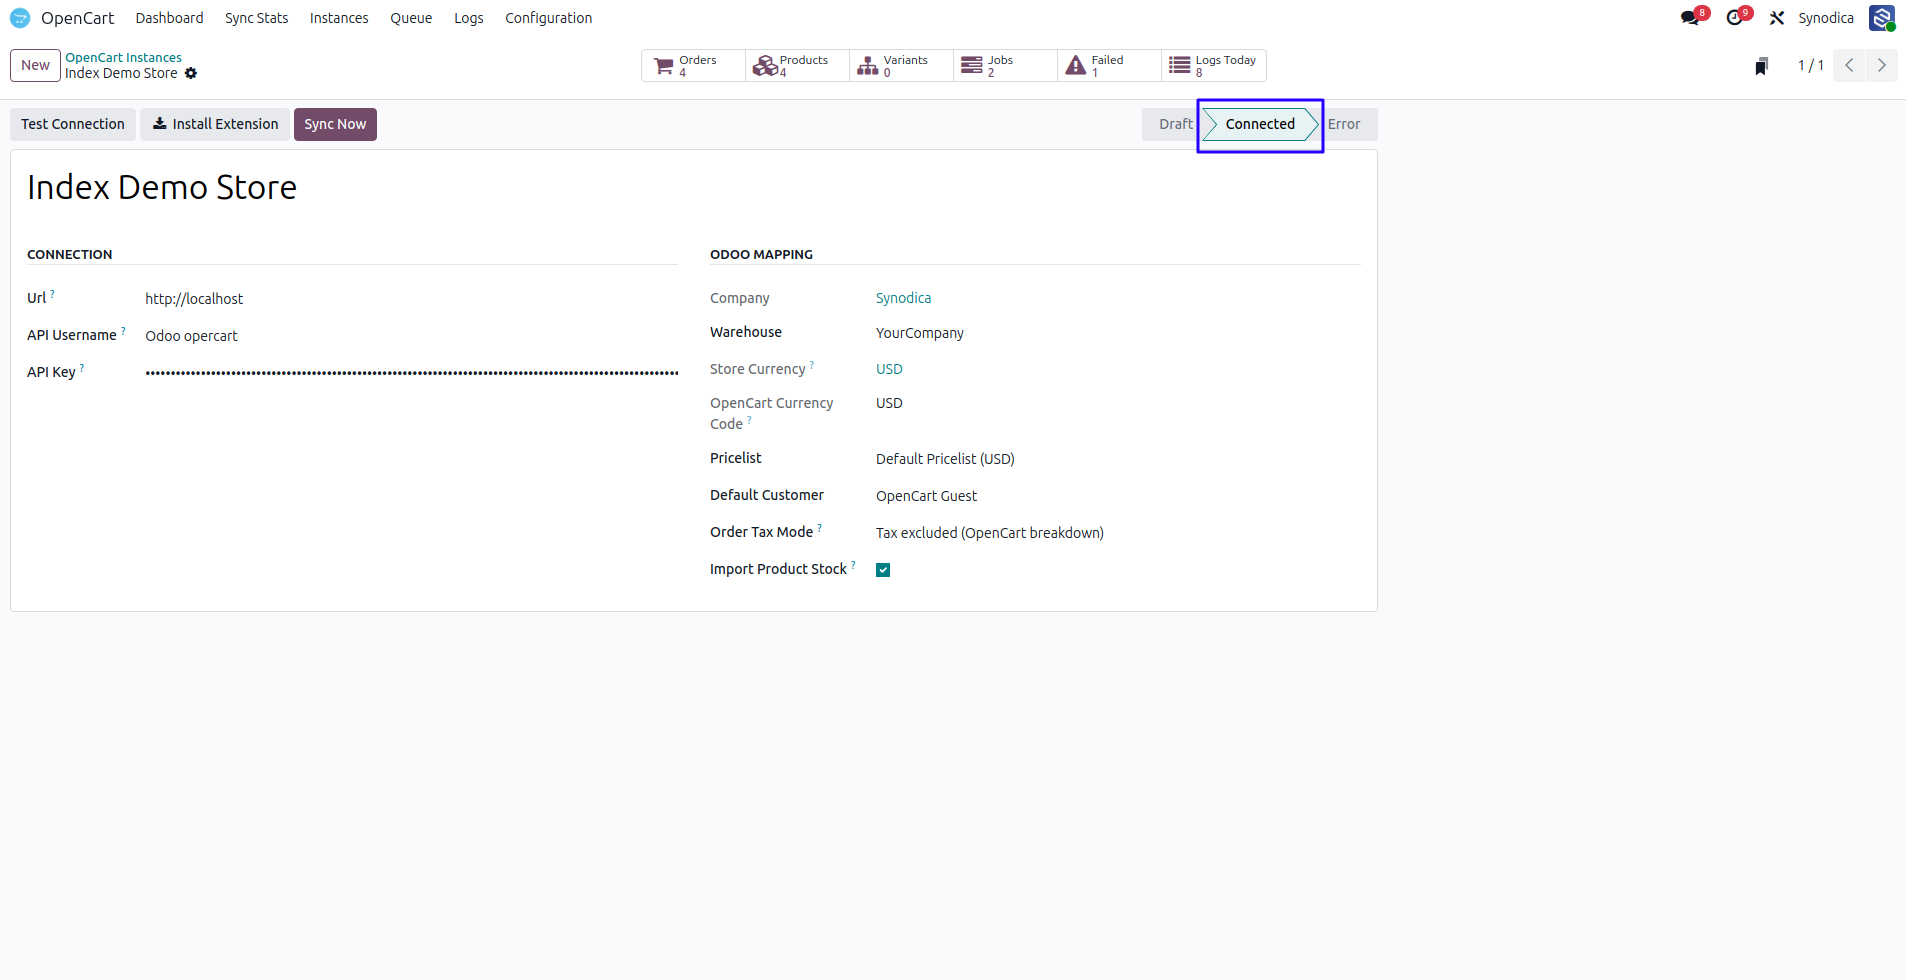Image resolution: width=1906 pixels, height=980 pixels.
Task: Go to the previous record arrow
Action: click(x=1849, y=65)
